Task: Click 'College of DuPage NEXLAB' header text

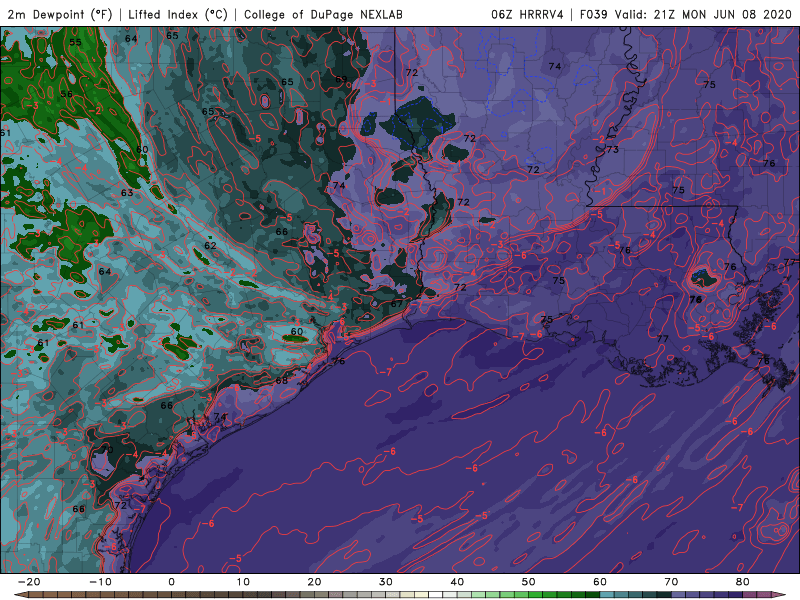Action: [323, 14]
